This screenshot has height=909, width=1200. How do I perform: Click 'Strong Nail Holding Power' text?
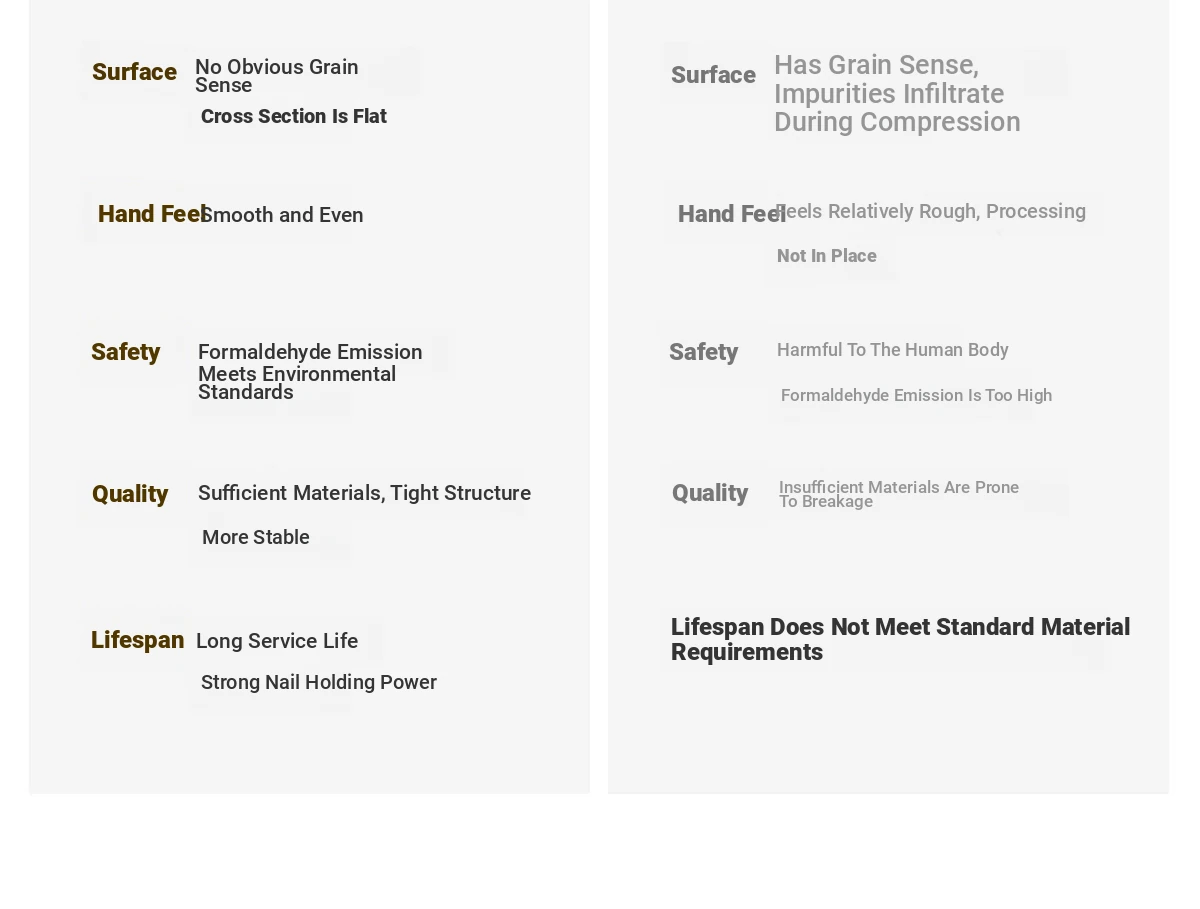tap(319, 682)
